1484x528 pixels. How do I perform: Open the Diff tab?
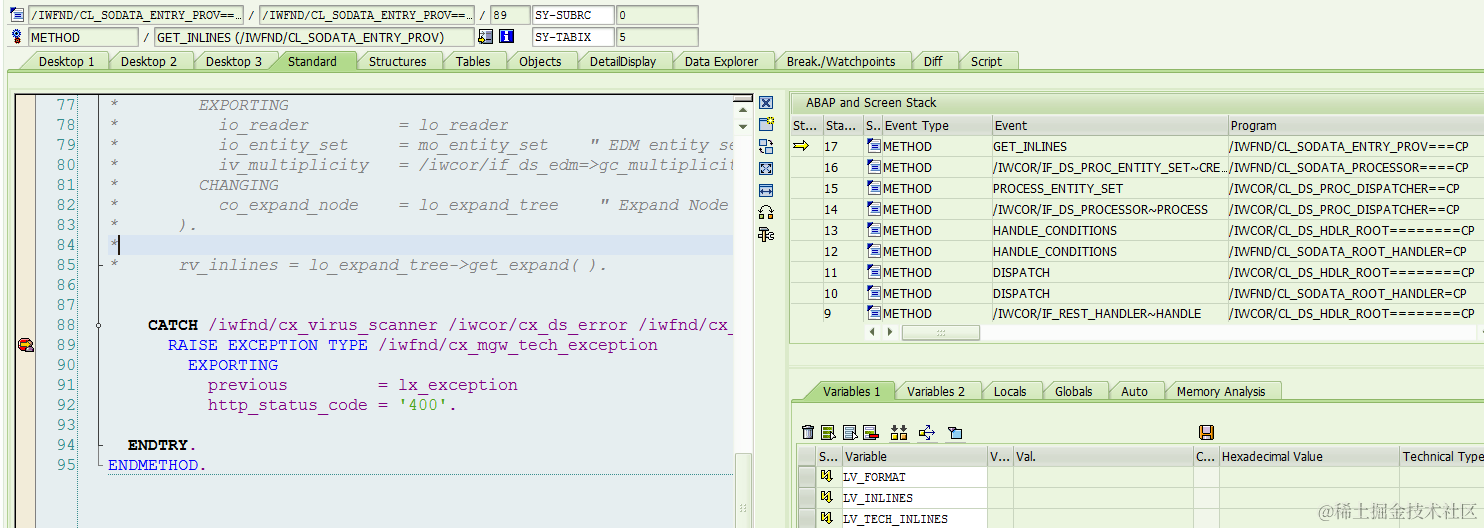[933, 61]
